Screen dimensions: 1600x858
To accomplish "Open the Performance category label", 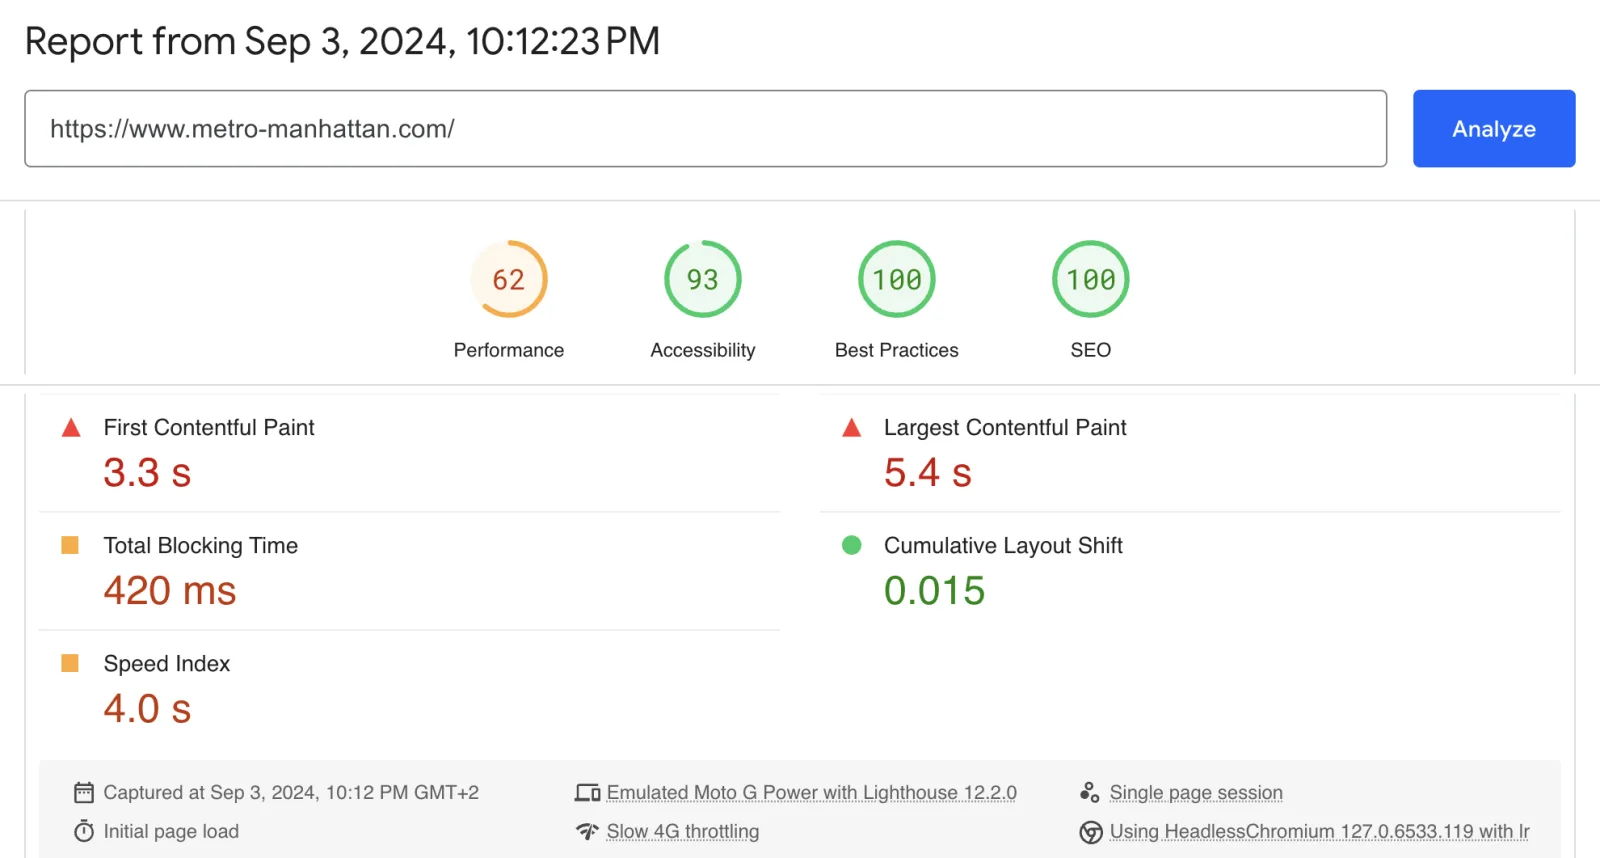I will [509, 350].
